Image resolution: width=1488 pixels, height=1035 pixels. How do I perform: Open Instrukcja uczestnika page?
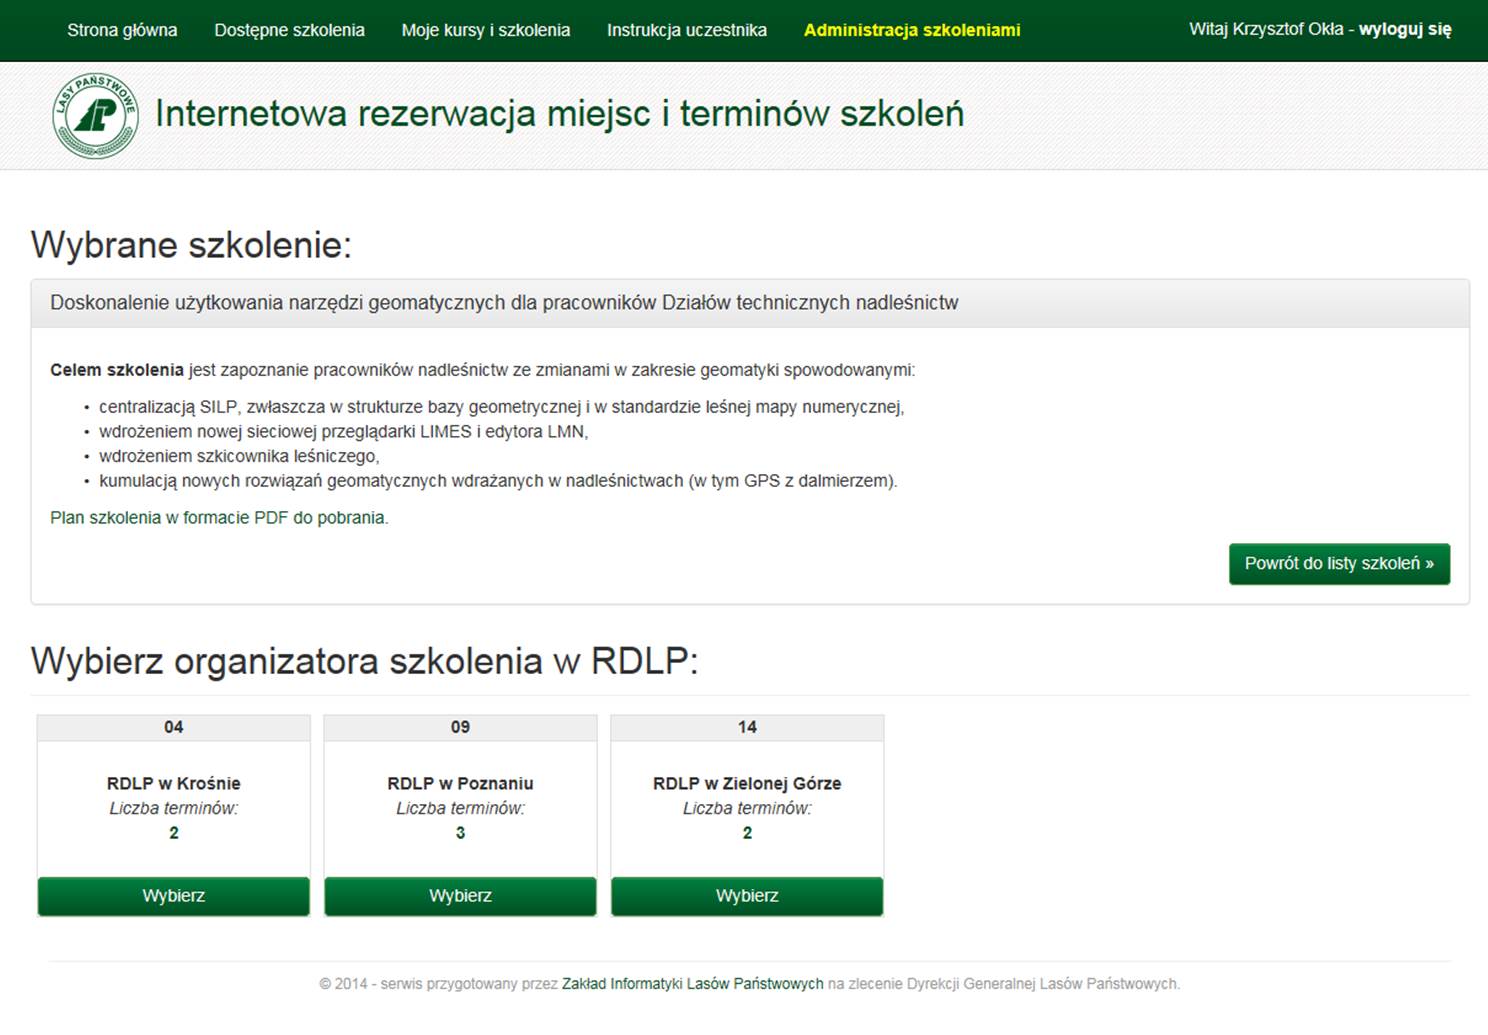(687, 30)
